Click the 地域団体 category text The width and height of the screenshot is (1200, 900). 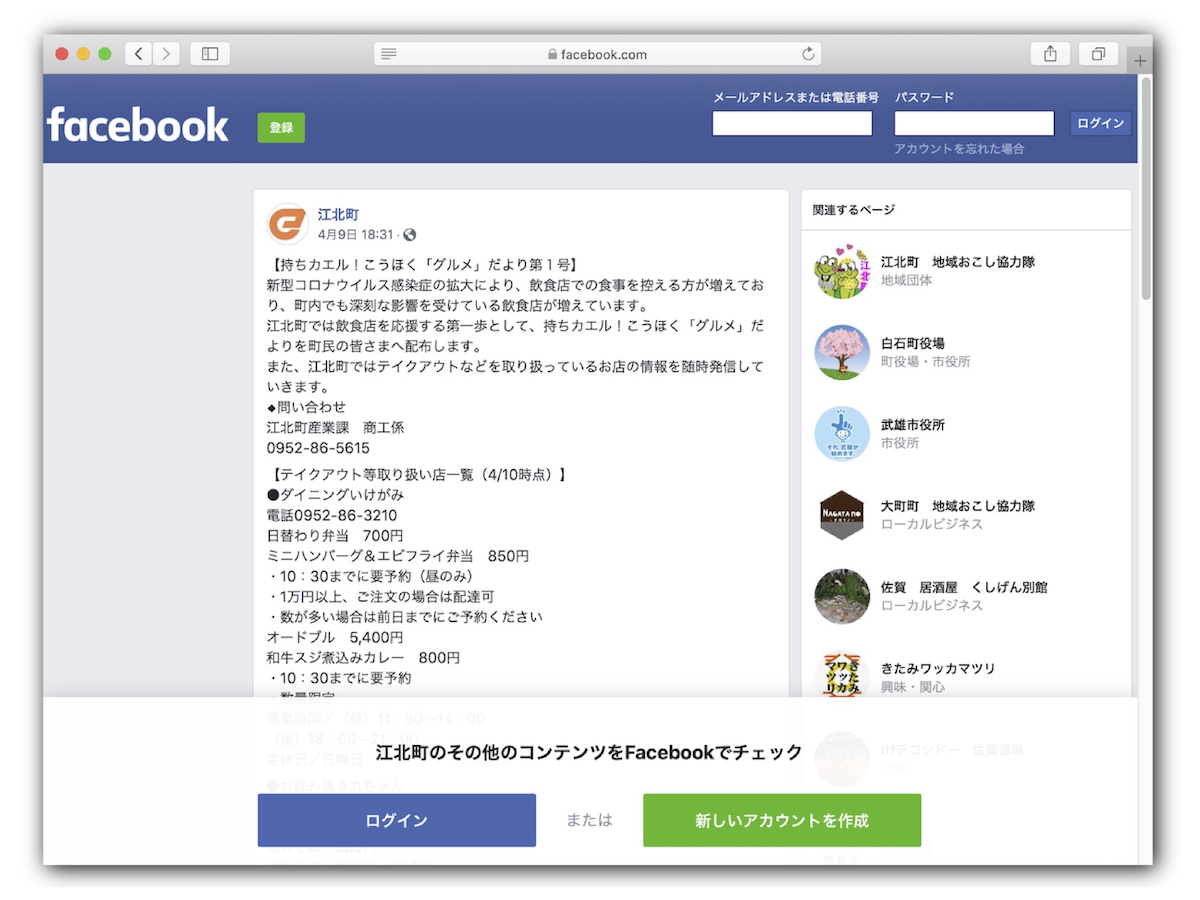point(907,281)
